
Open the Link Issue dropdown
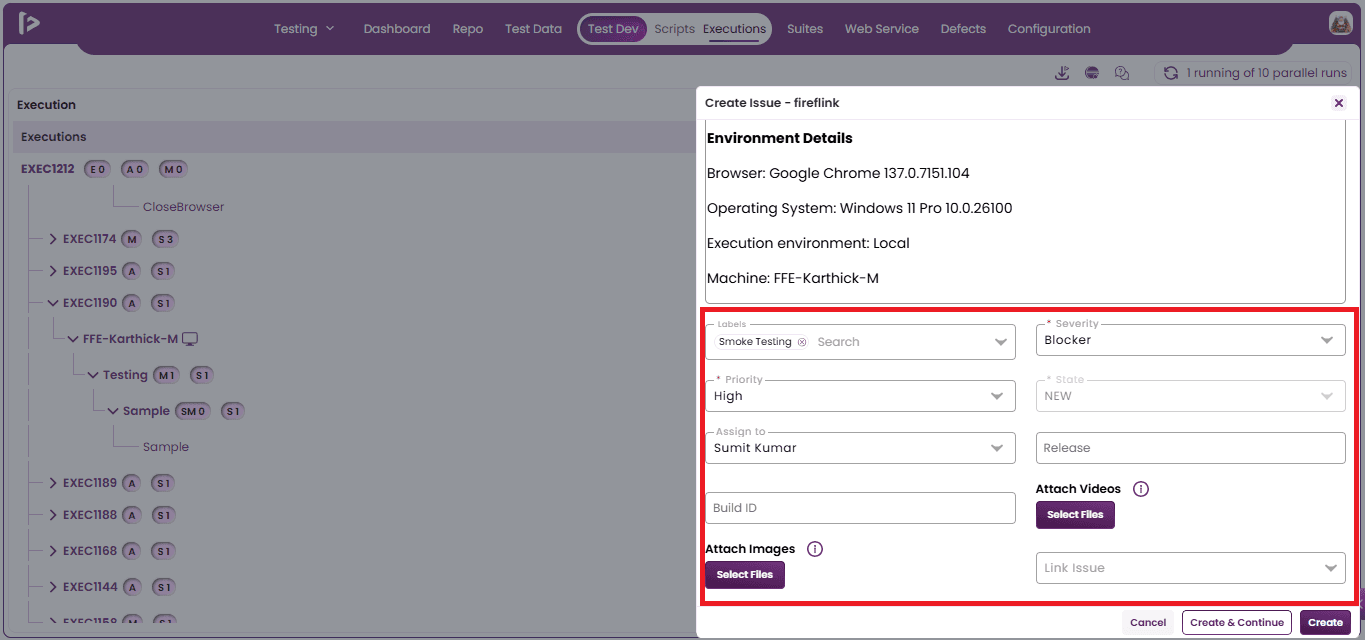(x=1190, y=568)
